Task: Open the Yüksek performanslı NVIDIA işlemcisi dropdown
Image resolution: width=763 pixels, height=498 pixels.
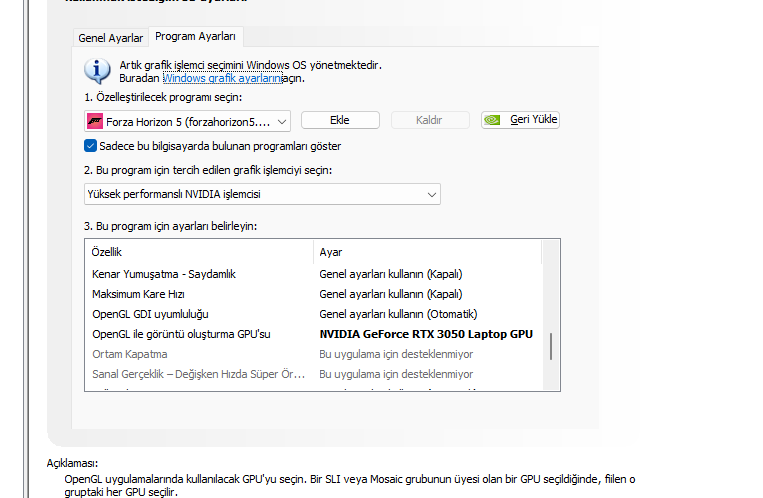Action: (x=262, y=194)
